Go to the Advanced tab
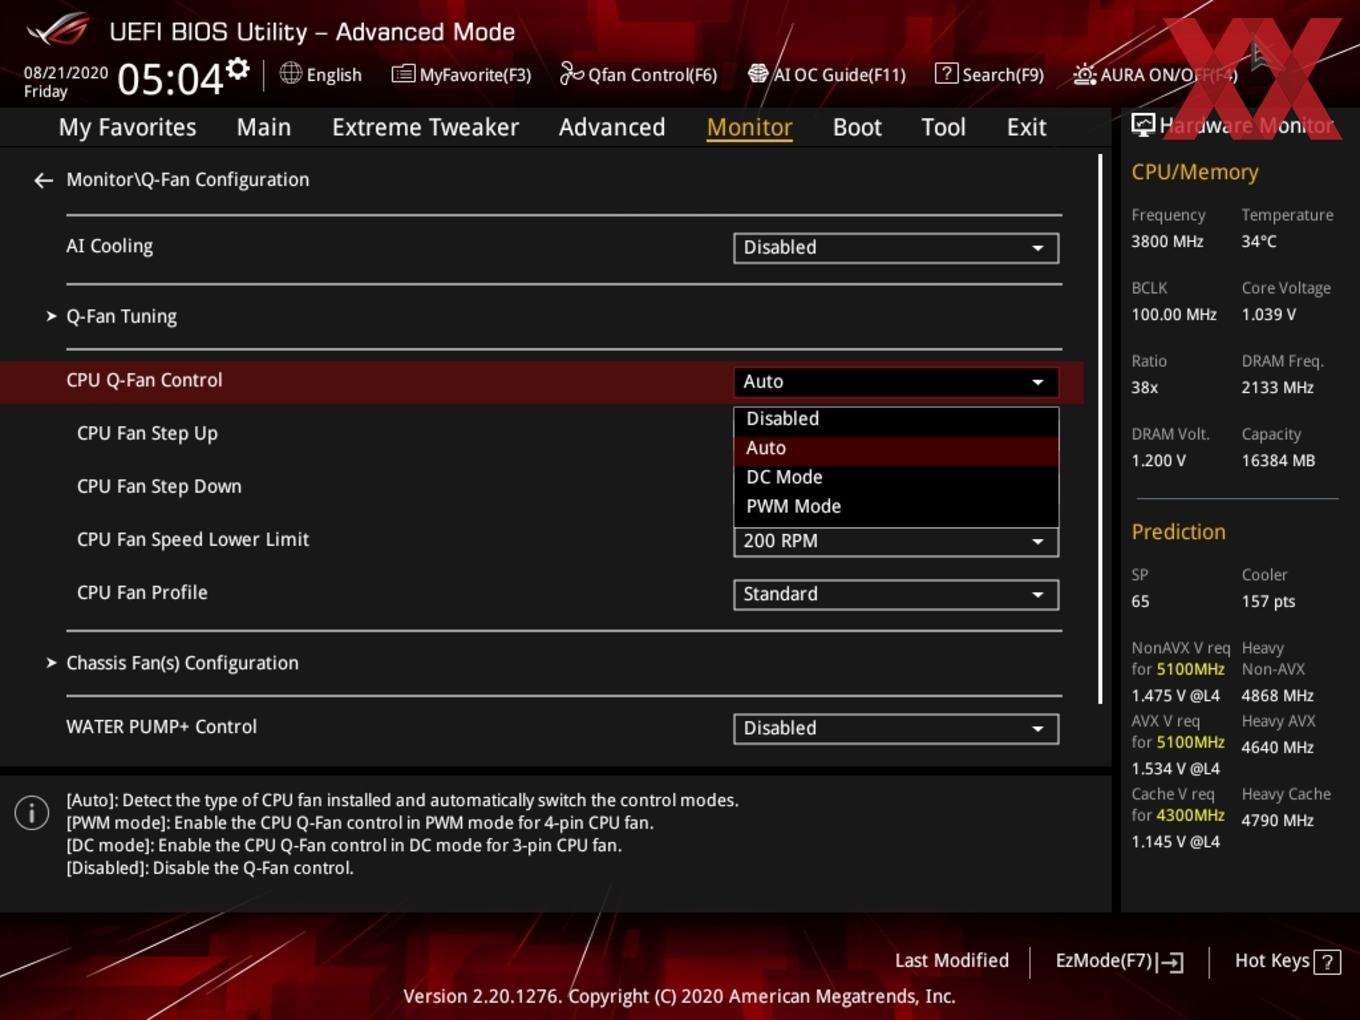The image size is (1360, 1020). (x=612, y=127)
